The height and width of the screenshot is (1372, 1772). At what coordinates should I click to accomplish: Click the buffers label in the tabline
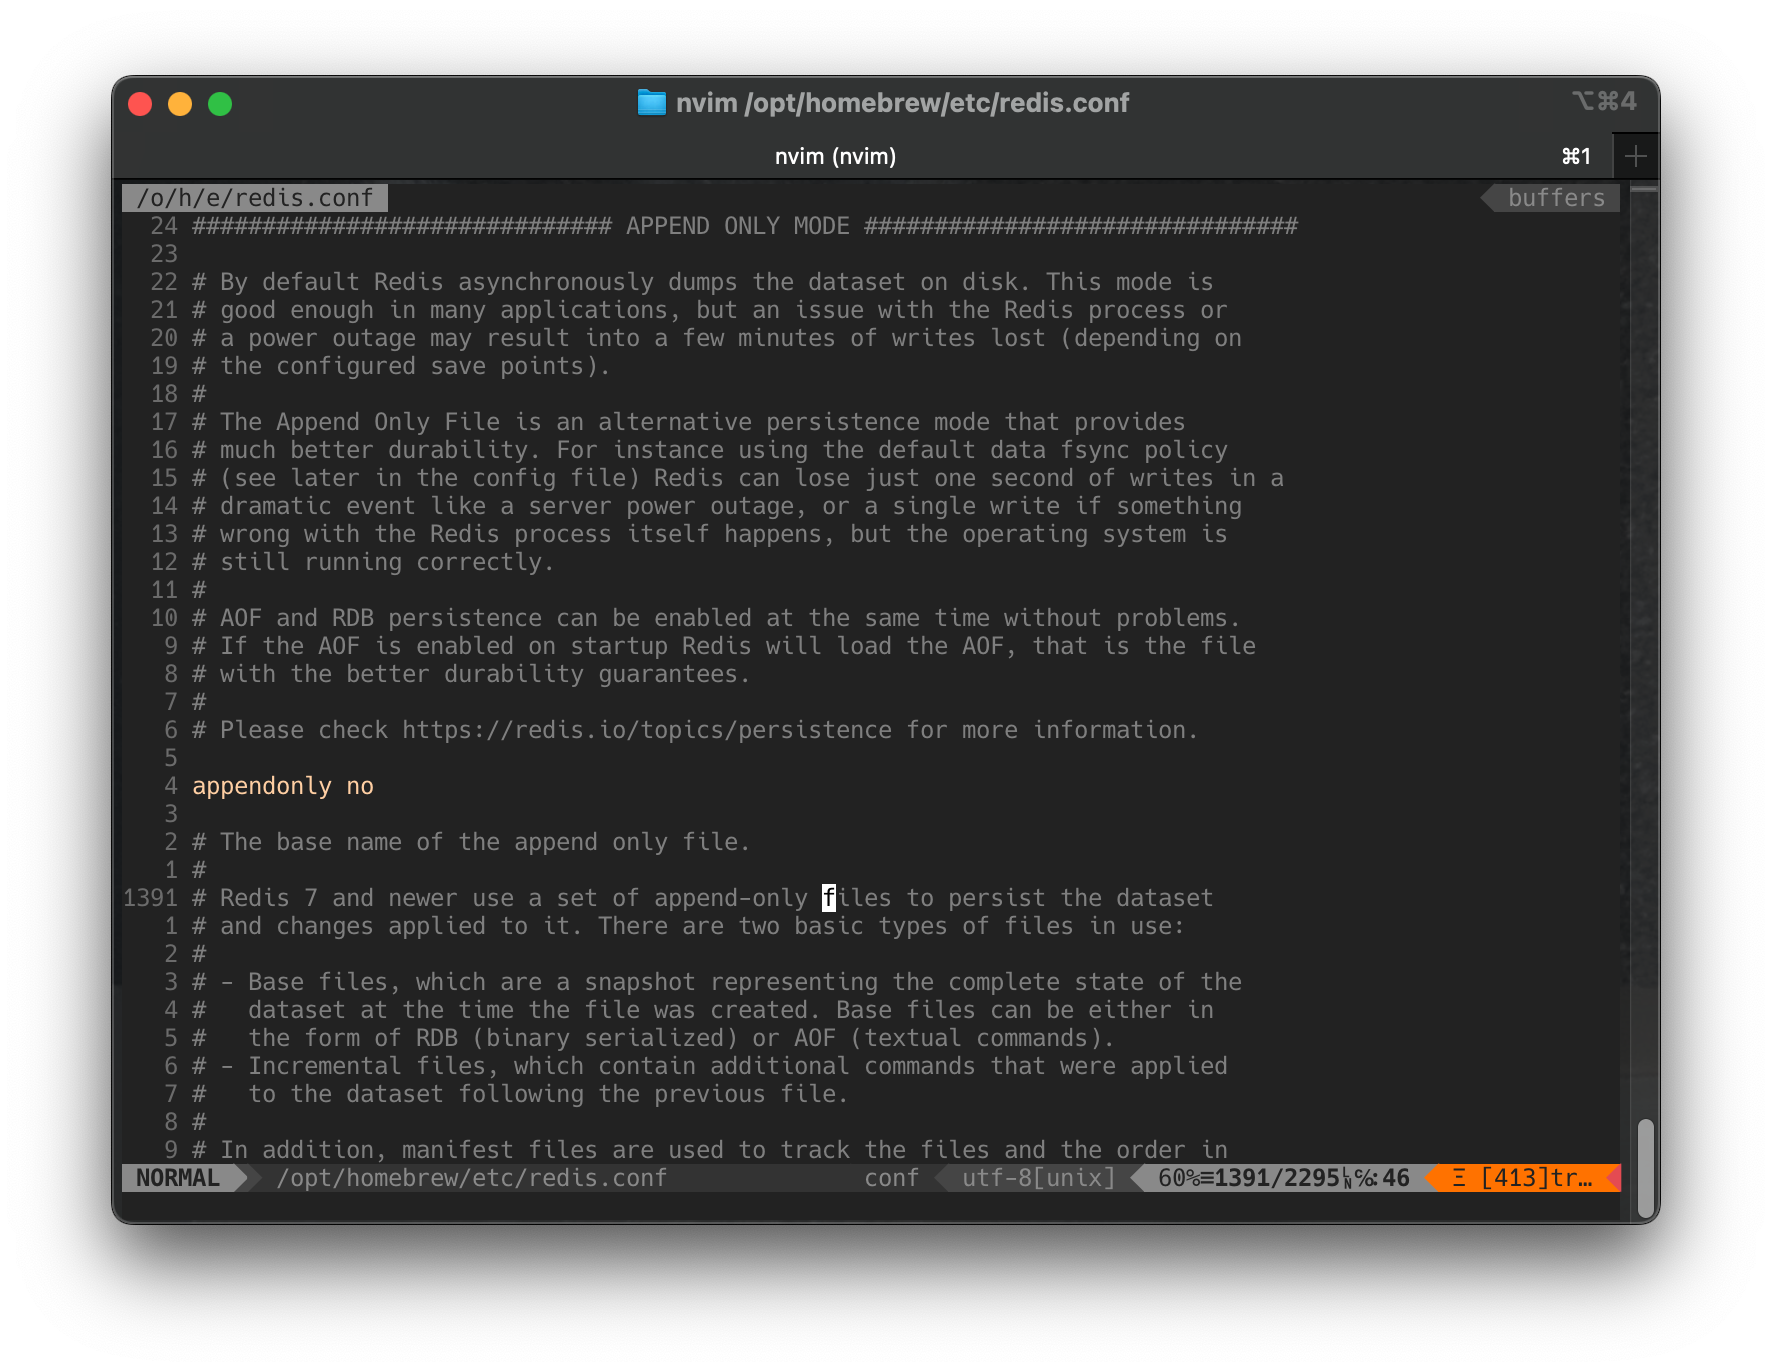(1556, 198)
